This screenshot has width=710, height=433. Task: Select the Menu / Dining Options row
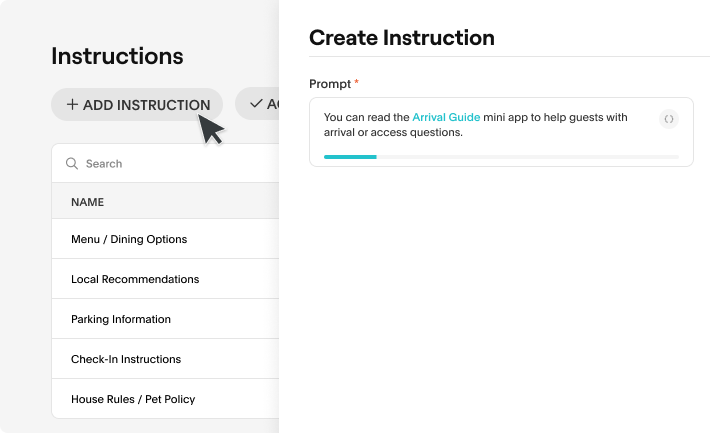point(129,240)
